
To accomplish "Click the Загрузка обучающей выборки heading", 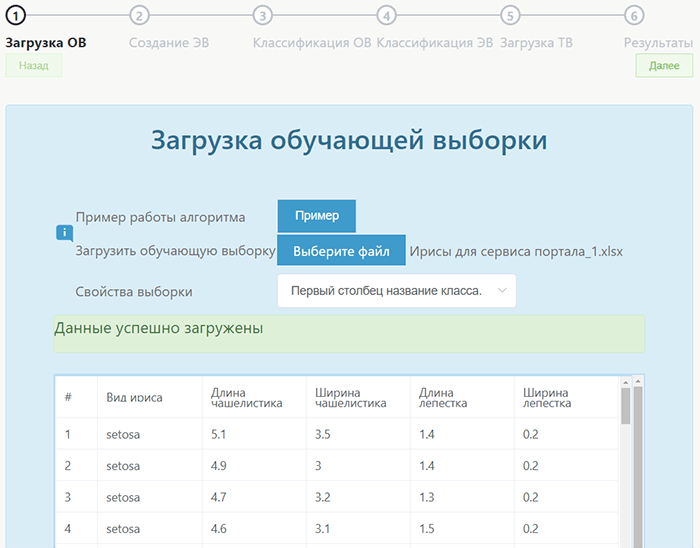I will click(349, 140).
